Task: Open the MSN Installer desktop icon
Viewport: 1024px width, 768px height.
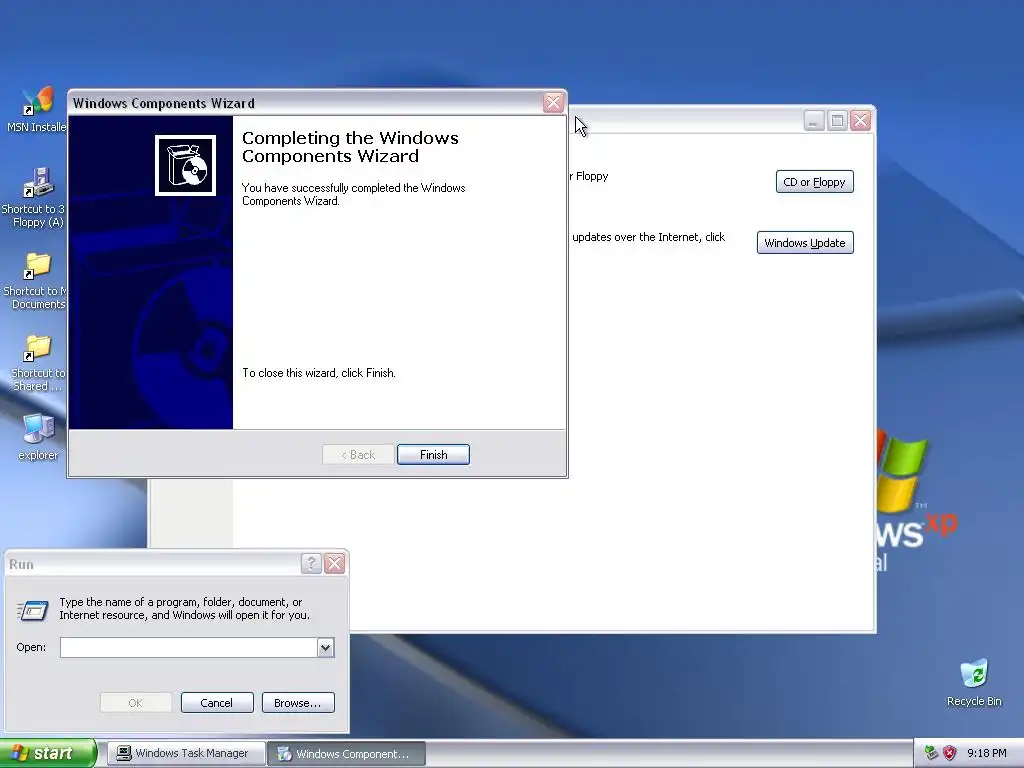Action: point(36,108)
